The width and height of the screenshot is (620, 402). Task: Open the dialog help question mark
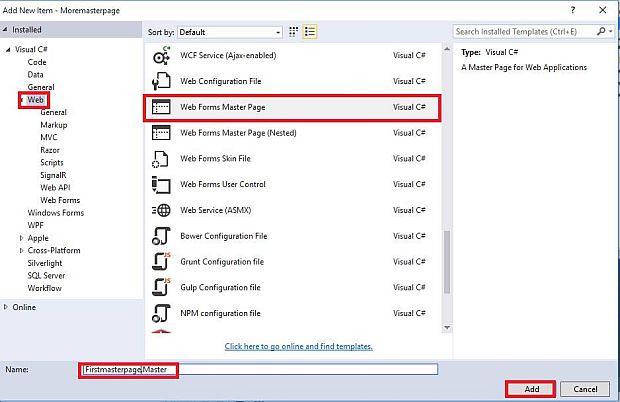pyautogui.click(x=573, y=10)
